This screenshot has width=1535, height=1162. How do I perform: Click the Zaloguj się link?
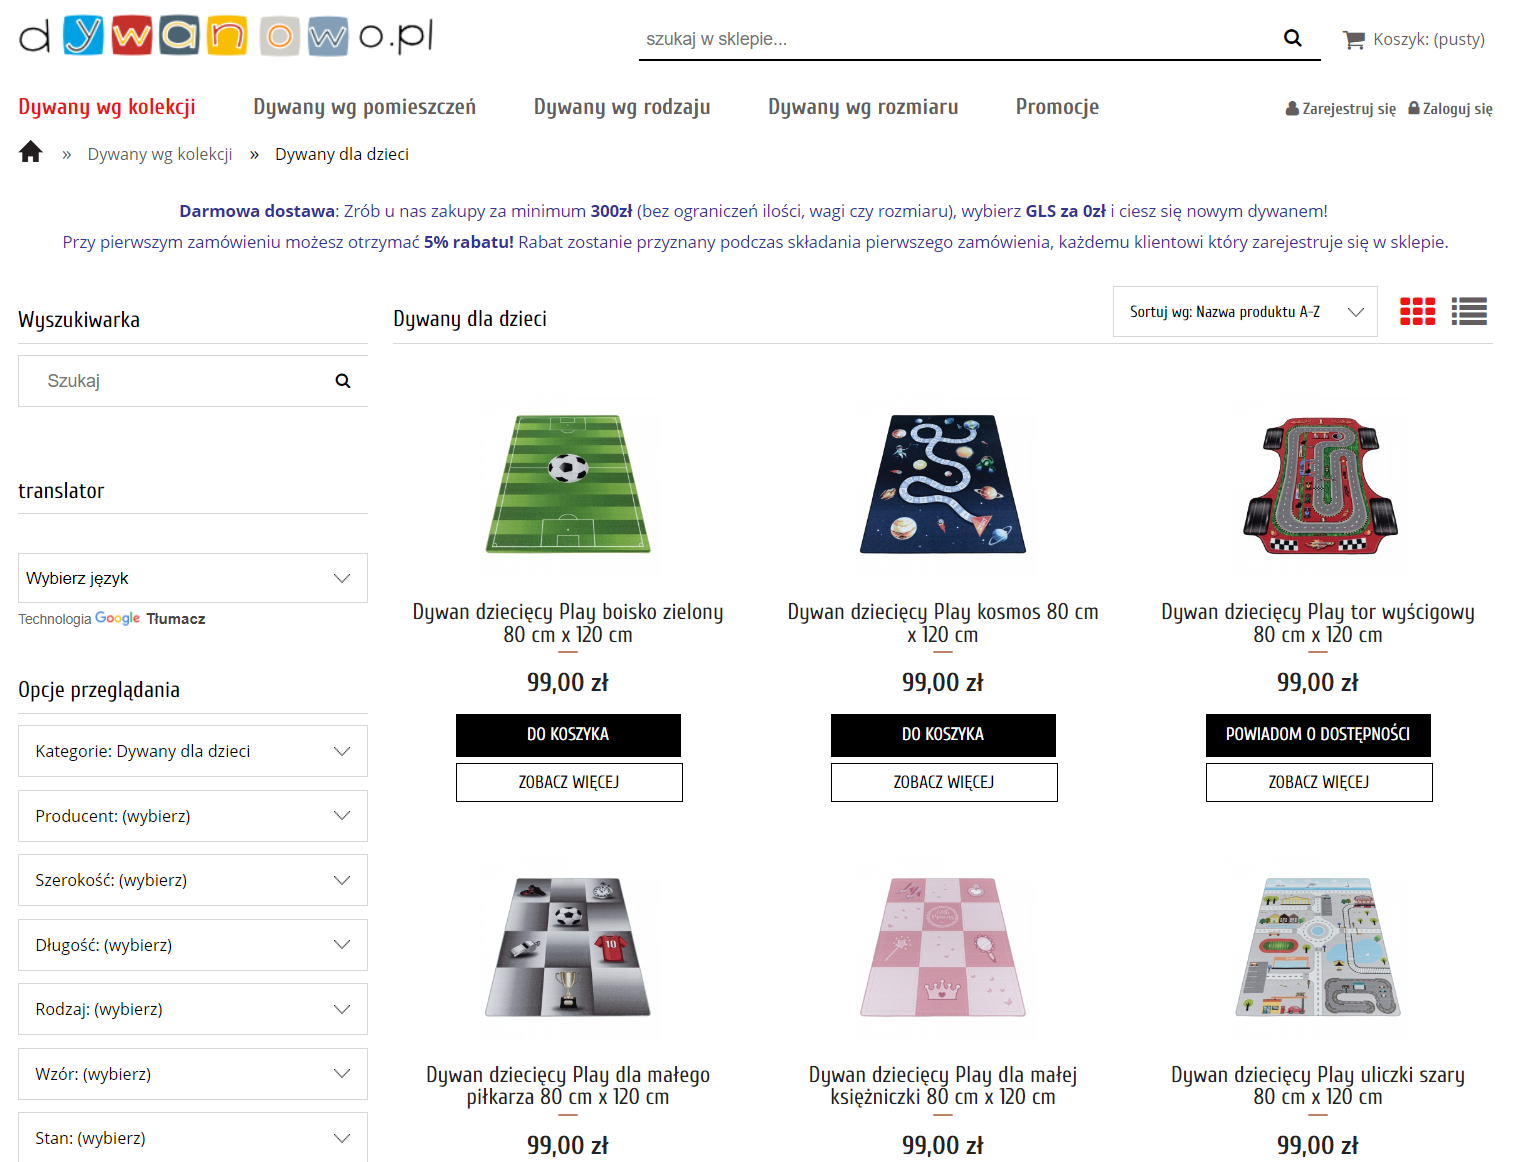1451,109
